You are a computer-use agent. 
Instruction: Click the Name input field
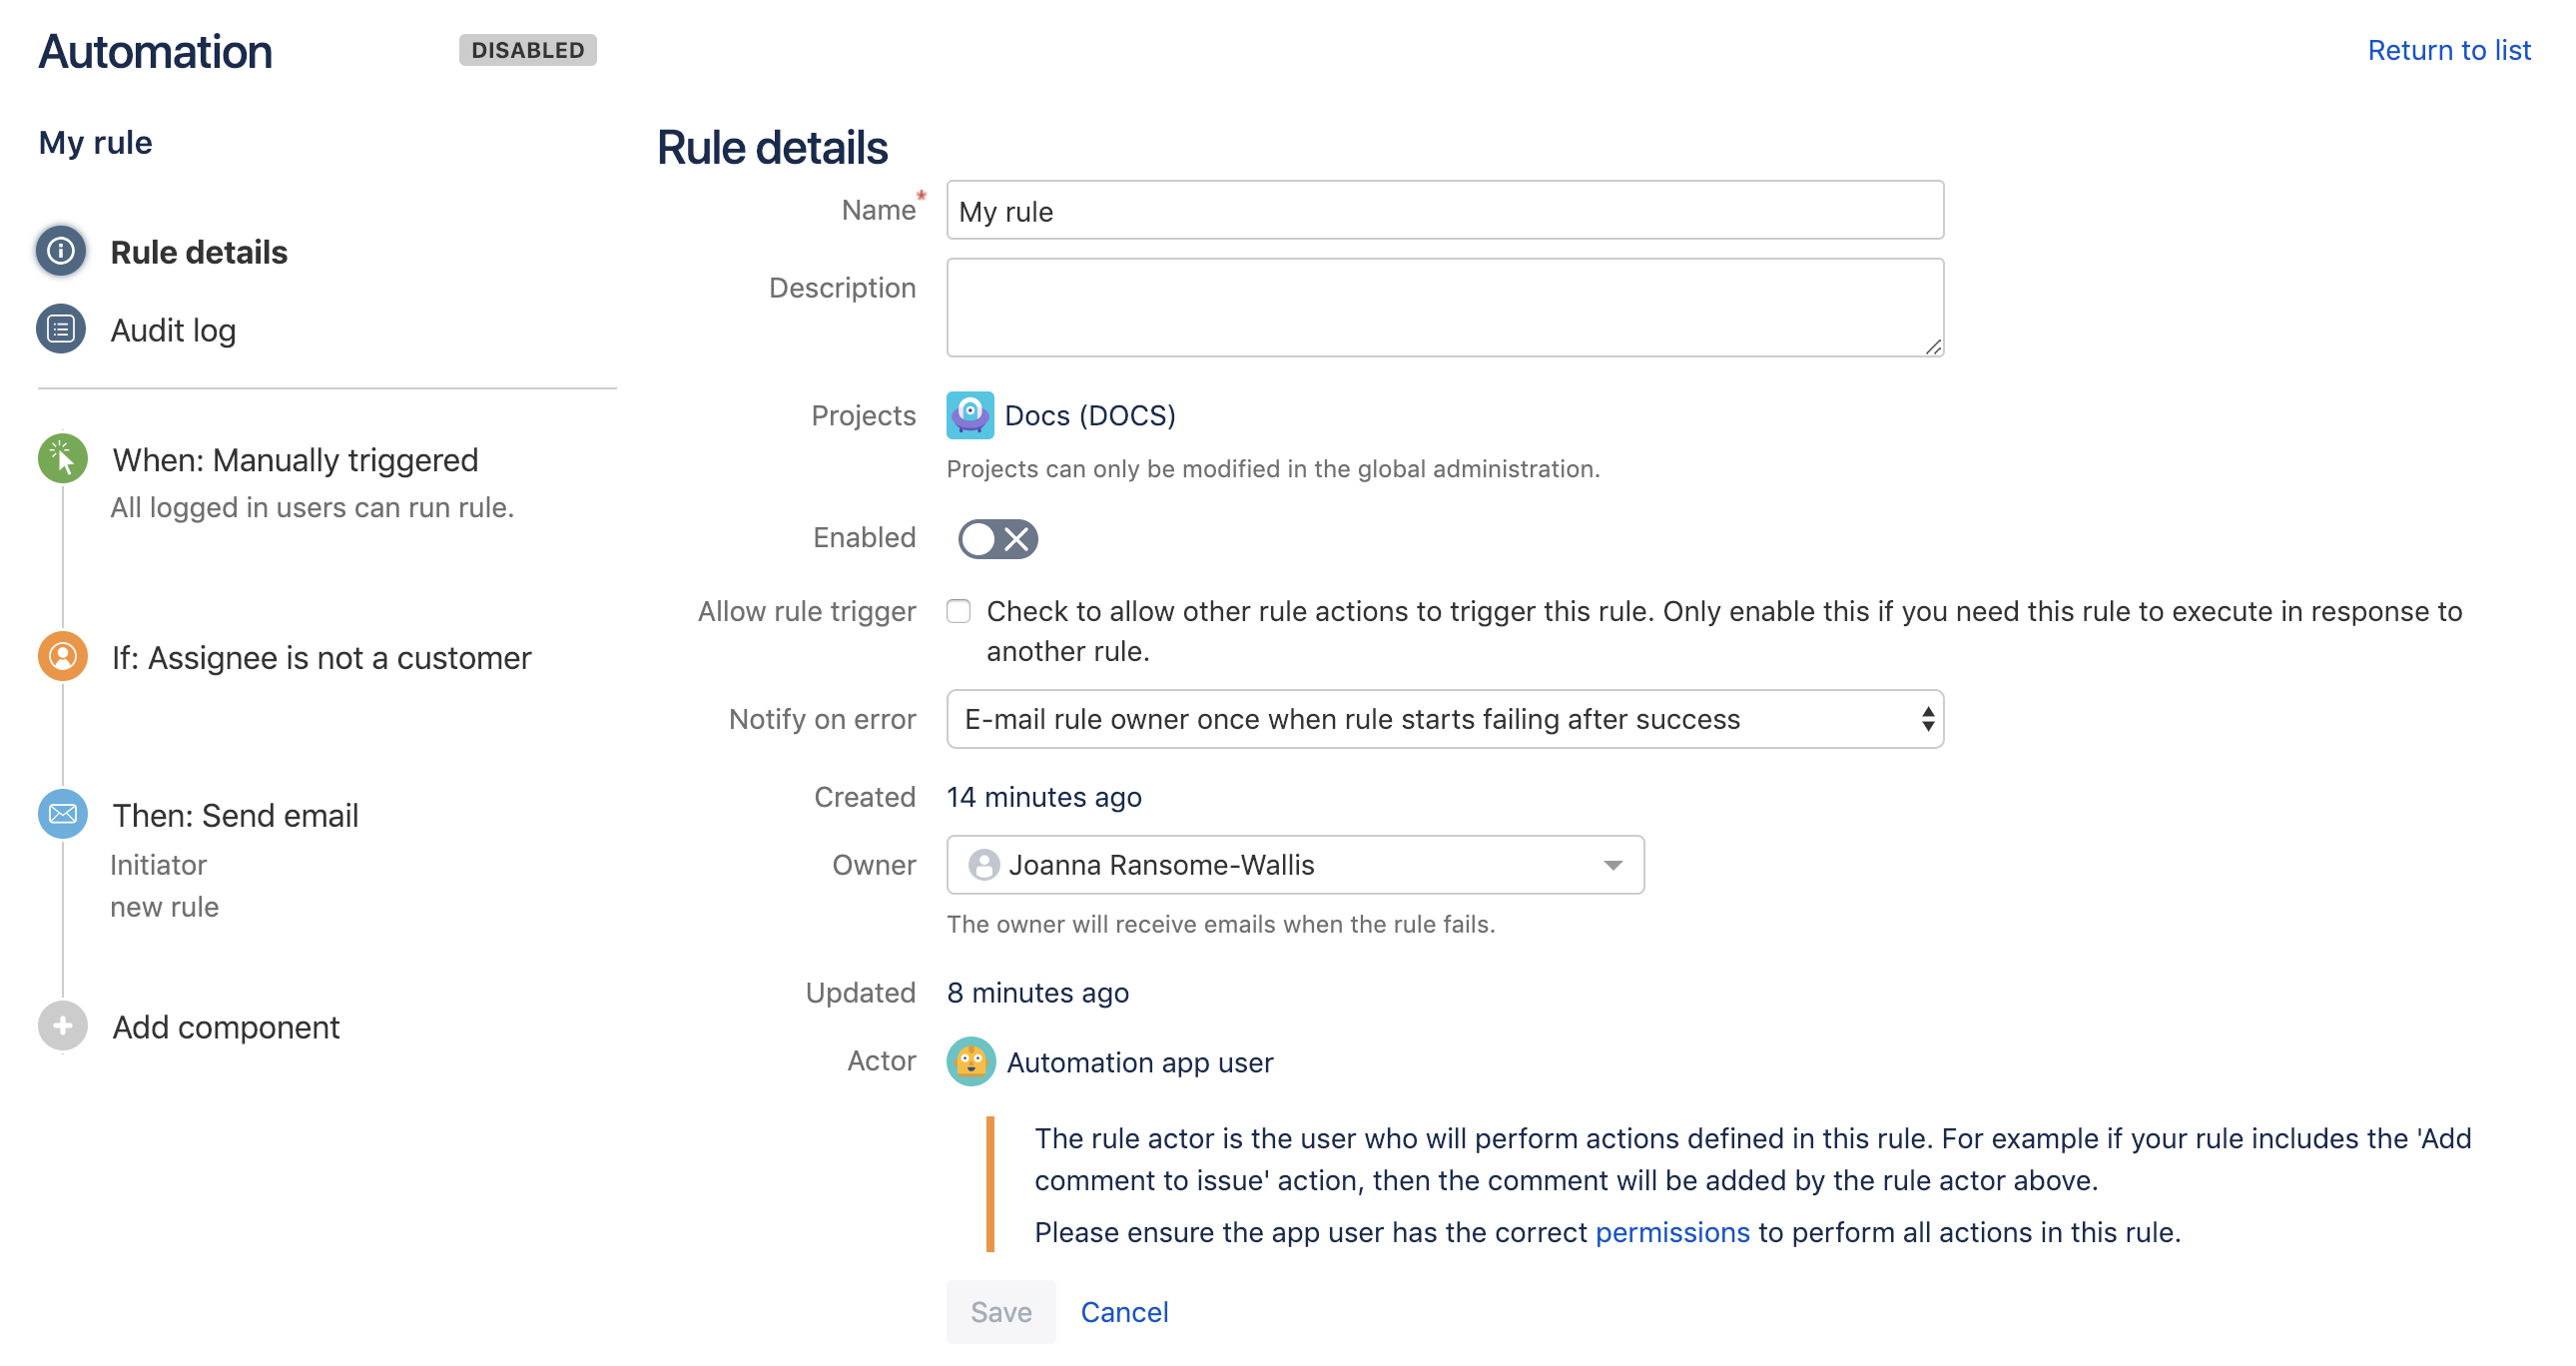click(x=1444, y=211)
